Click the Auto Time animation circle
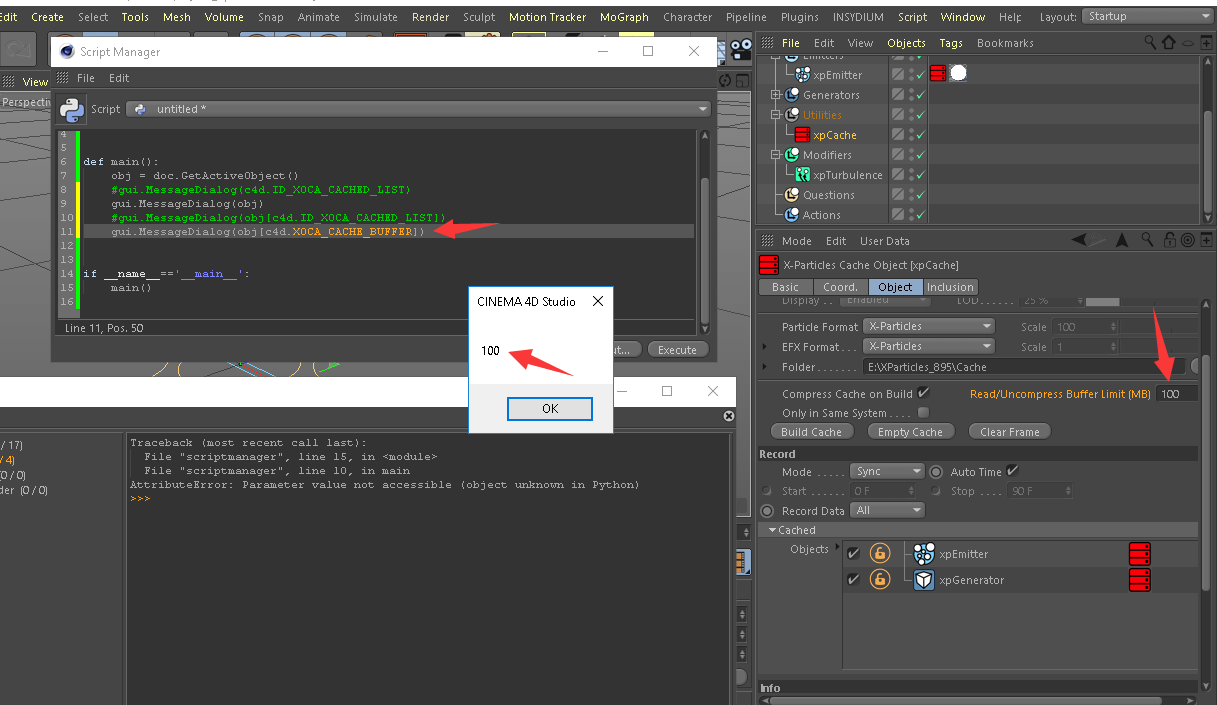 pos(936,471)
